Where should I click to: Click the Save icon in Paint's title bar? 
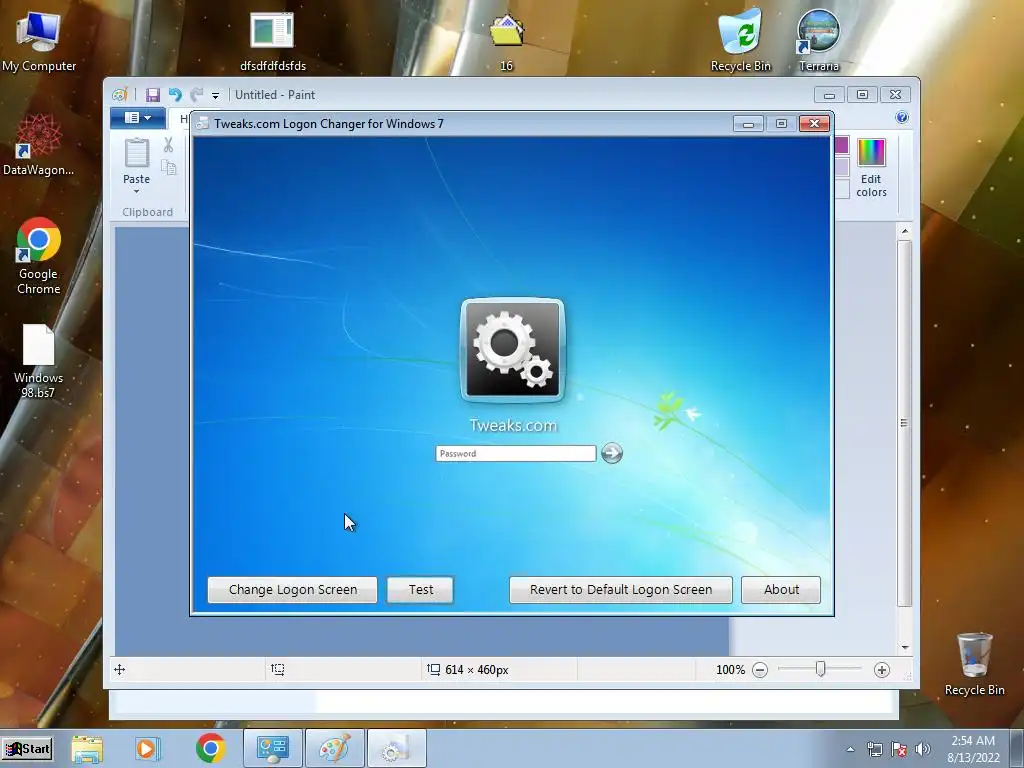[153, 95]
